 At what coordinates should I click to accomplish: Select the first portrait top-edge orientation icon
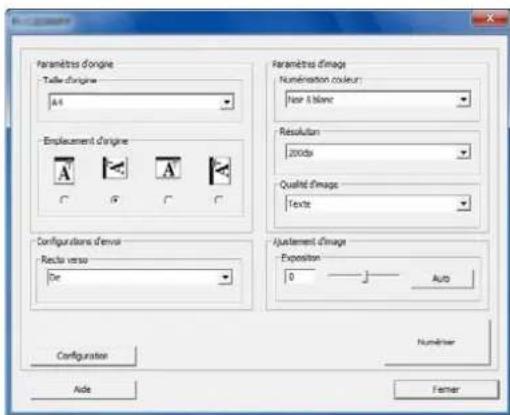point(64,170)
